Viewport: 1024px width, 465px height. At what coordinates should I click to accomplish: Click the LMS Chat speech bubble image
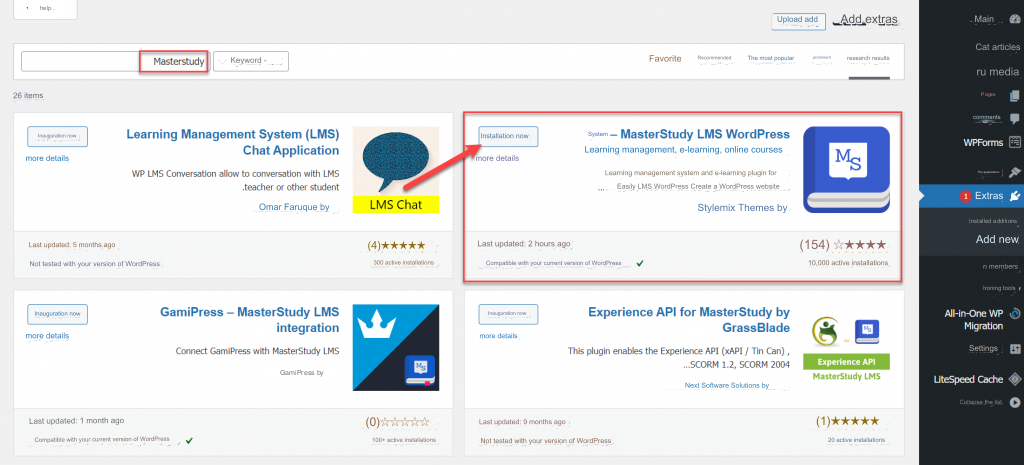(x=396, y=169)
